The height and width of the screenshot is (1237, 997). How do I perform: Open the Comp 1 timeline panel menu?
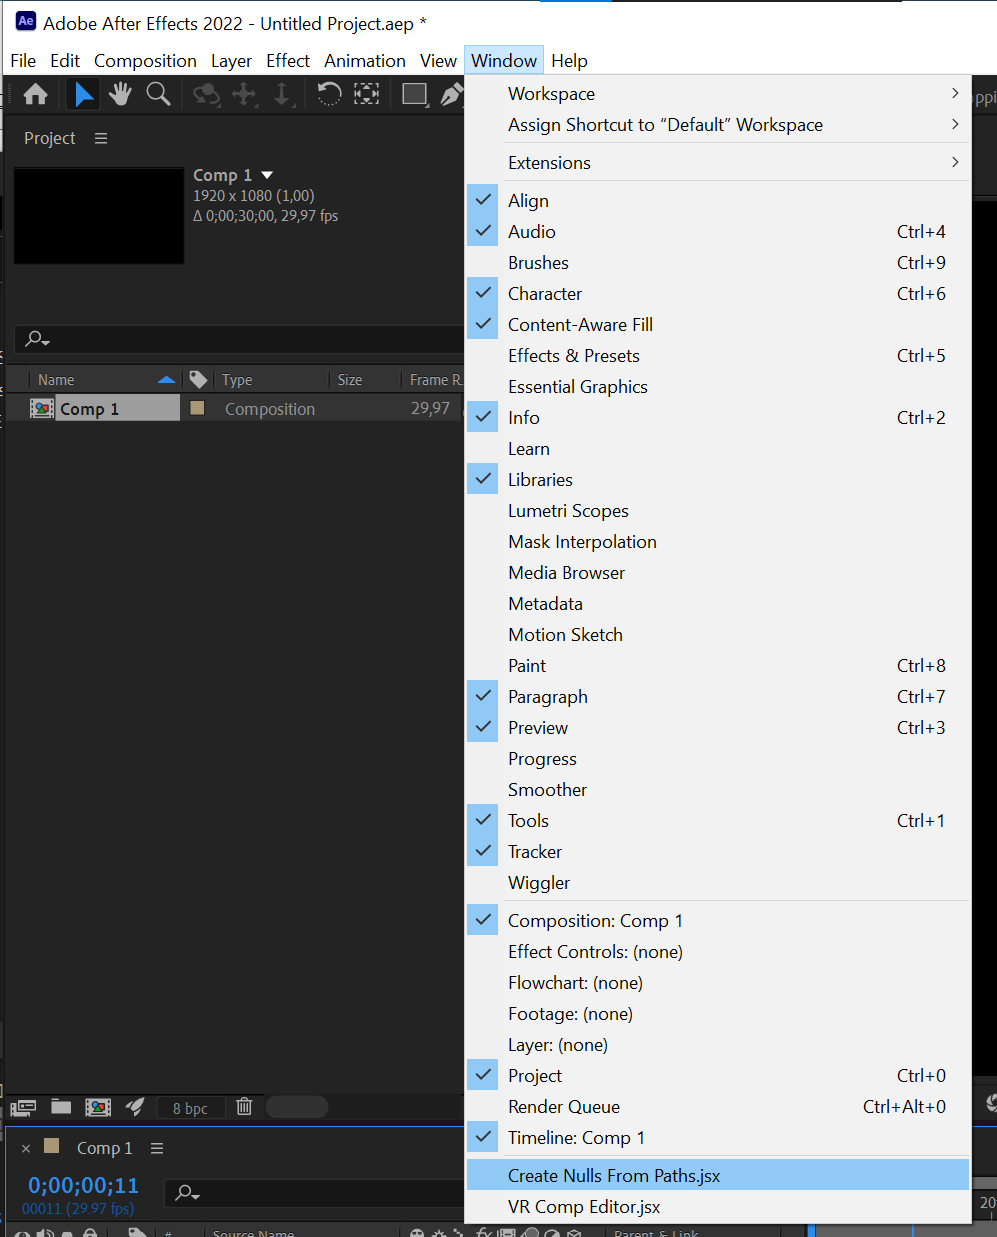(157, 1148)
